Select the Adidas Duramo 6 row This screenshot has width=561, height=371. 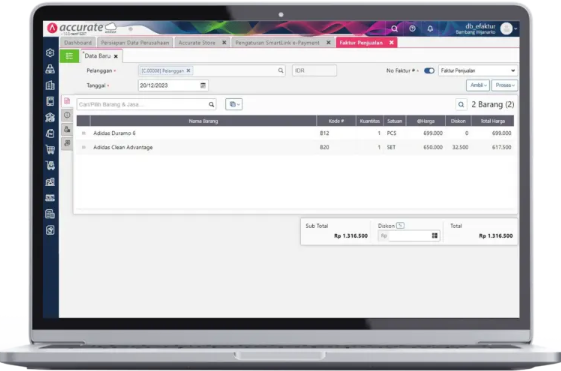(295, 133)
